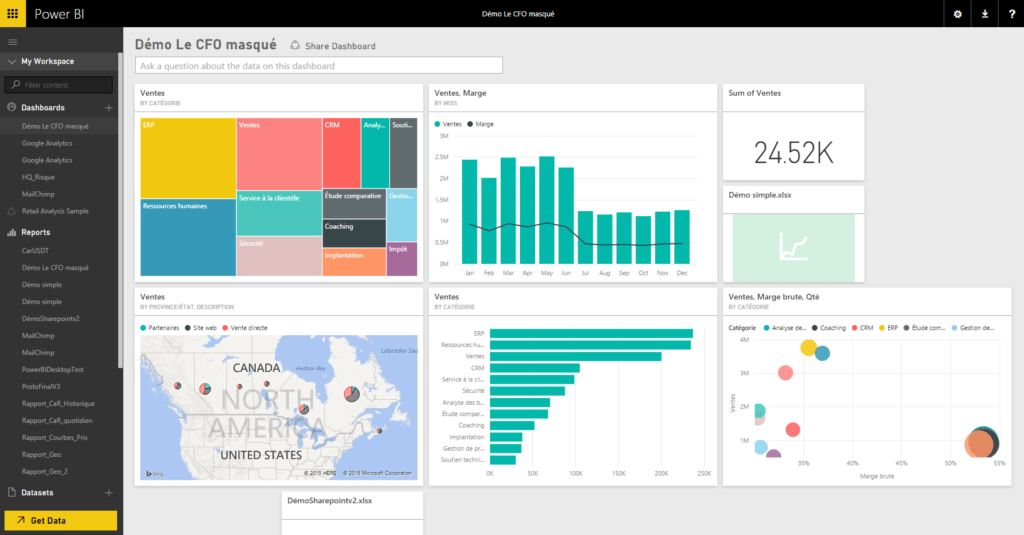Collapse the My Workspace chevron
This screenshot has width=1024, height=535.
[11, 62]
